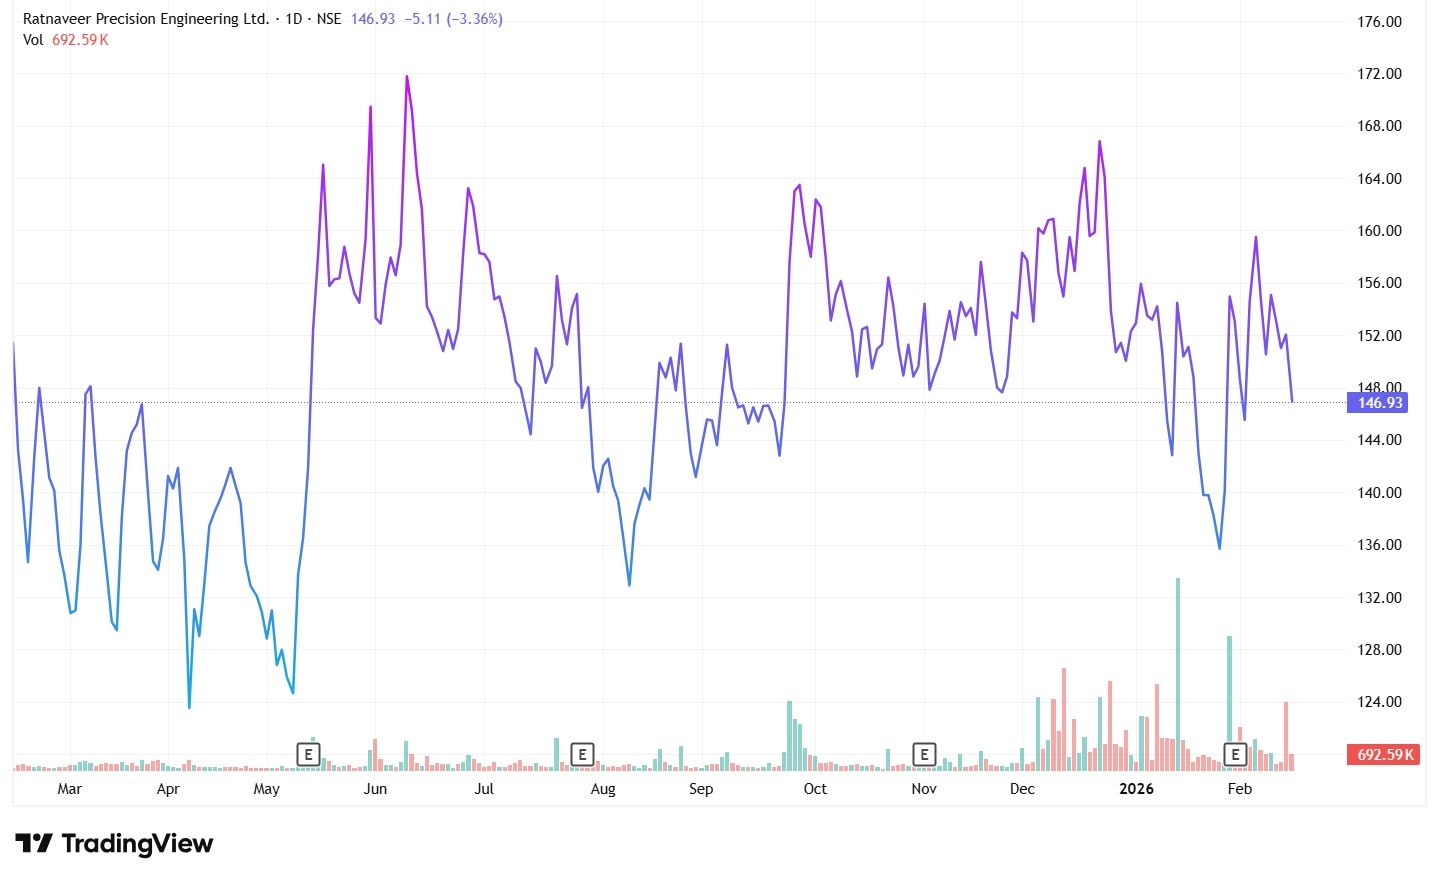Screen dimensions: 1439x881
Task: Click the earnings E marker near Nov
Action: coord(924,754)
